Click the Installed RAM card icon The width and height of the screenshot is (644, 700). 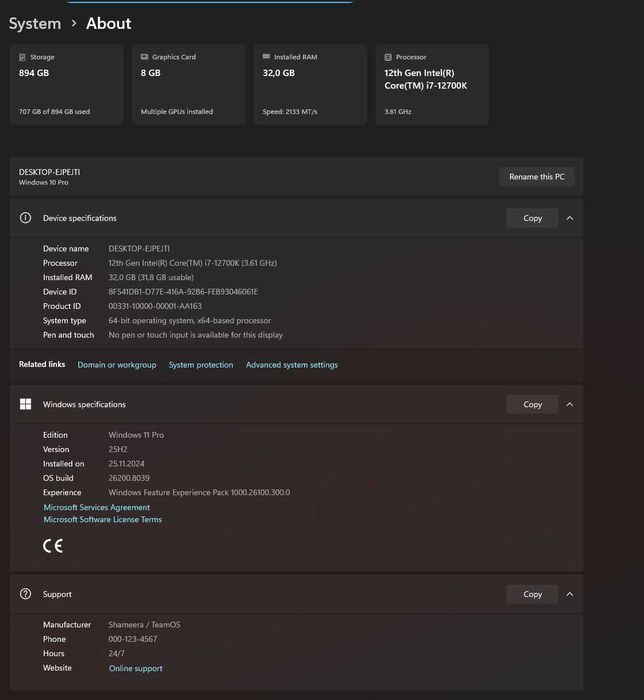[266, 57]
